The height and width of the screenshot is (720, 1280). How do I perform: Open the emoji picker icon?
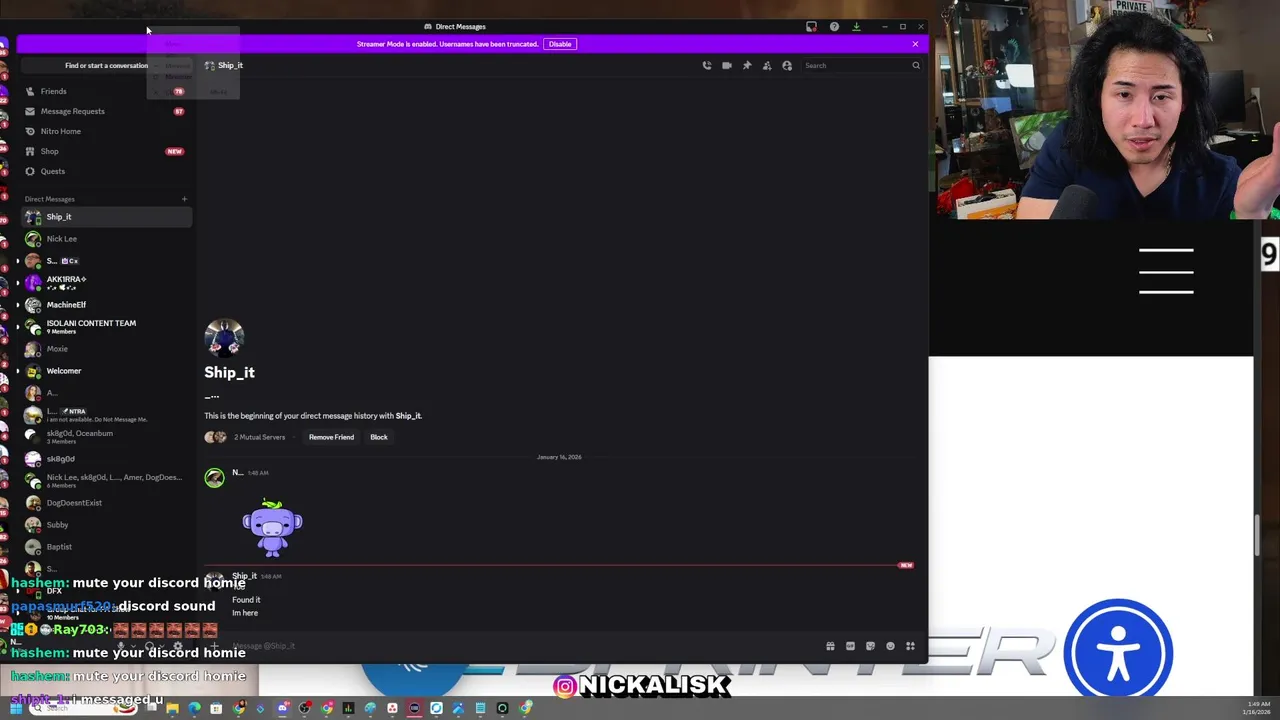tap(890, 646)
